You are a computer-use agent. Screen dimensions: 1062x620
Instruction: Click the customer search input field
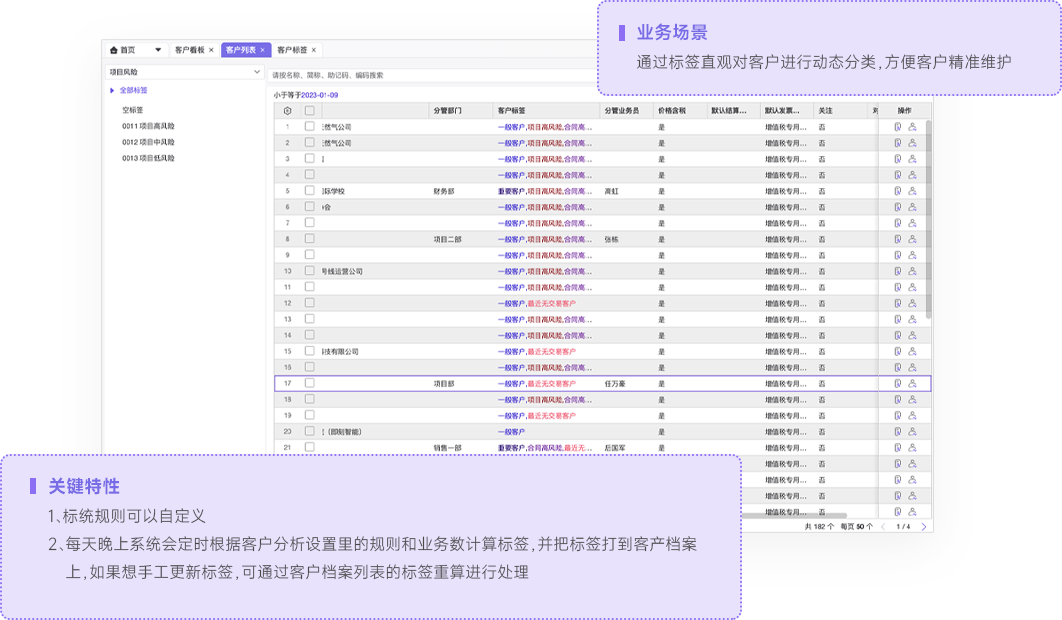(430, 75)
